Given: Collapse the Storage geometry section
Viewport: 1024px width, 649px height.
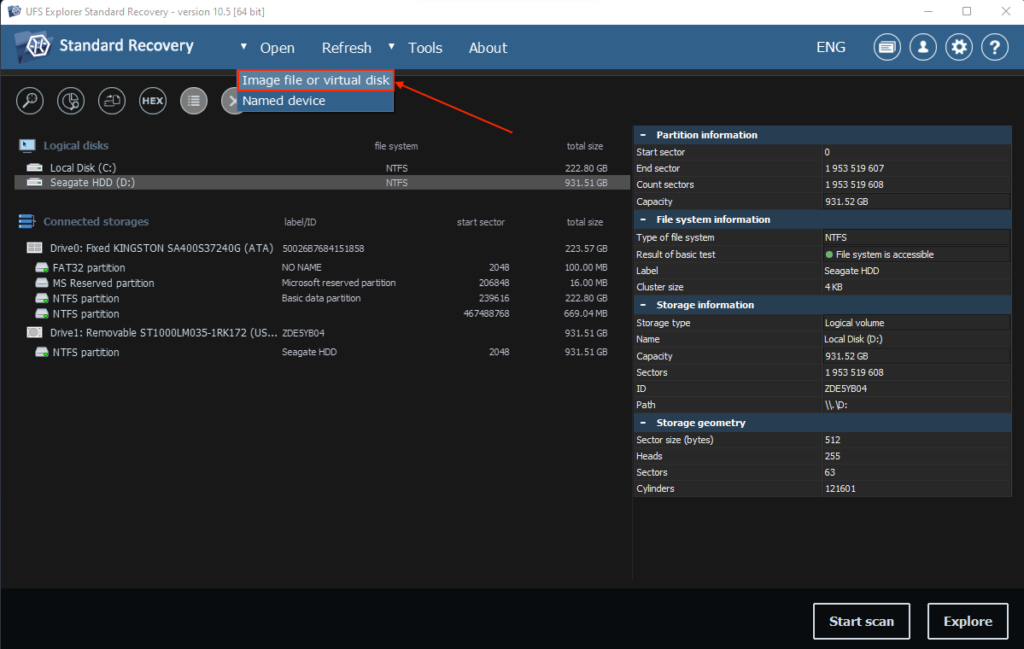Looking at the screenshot, I should 643,422.
